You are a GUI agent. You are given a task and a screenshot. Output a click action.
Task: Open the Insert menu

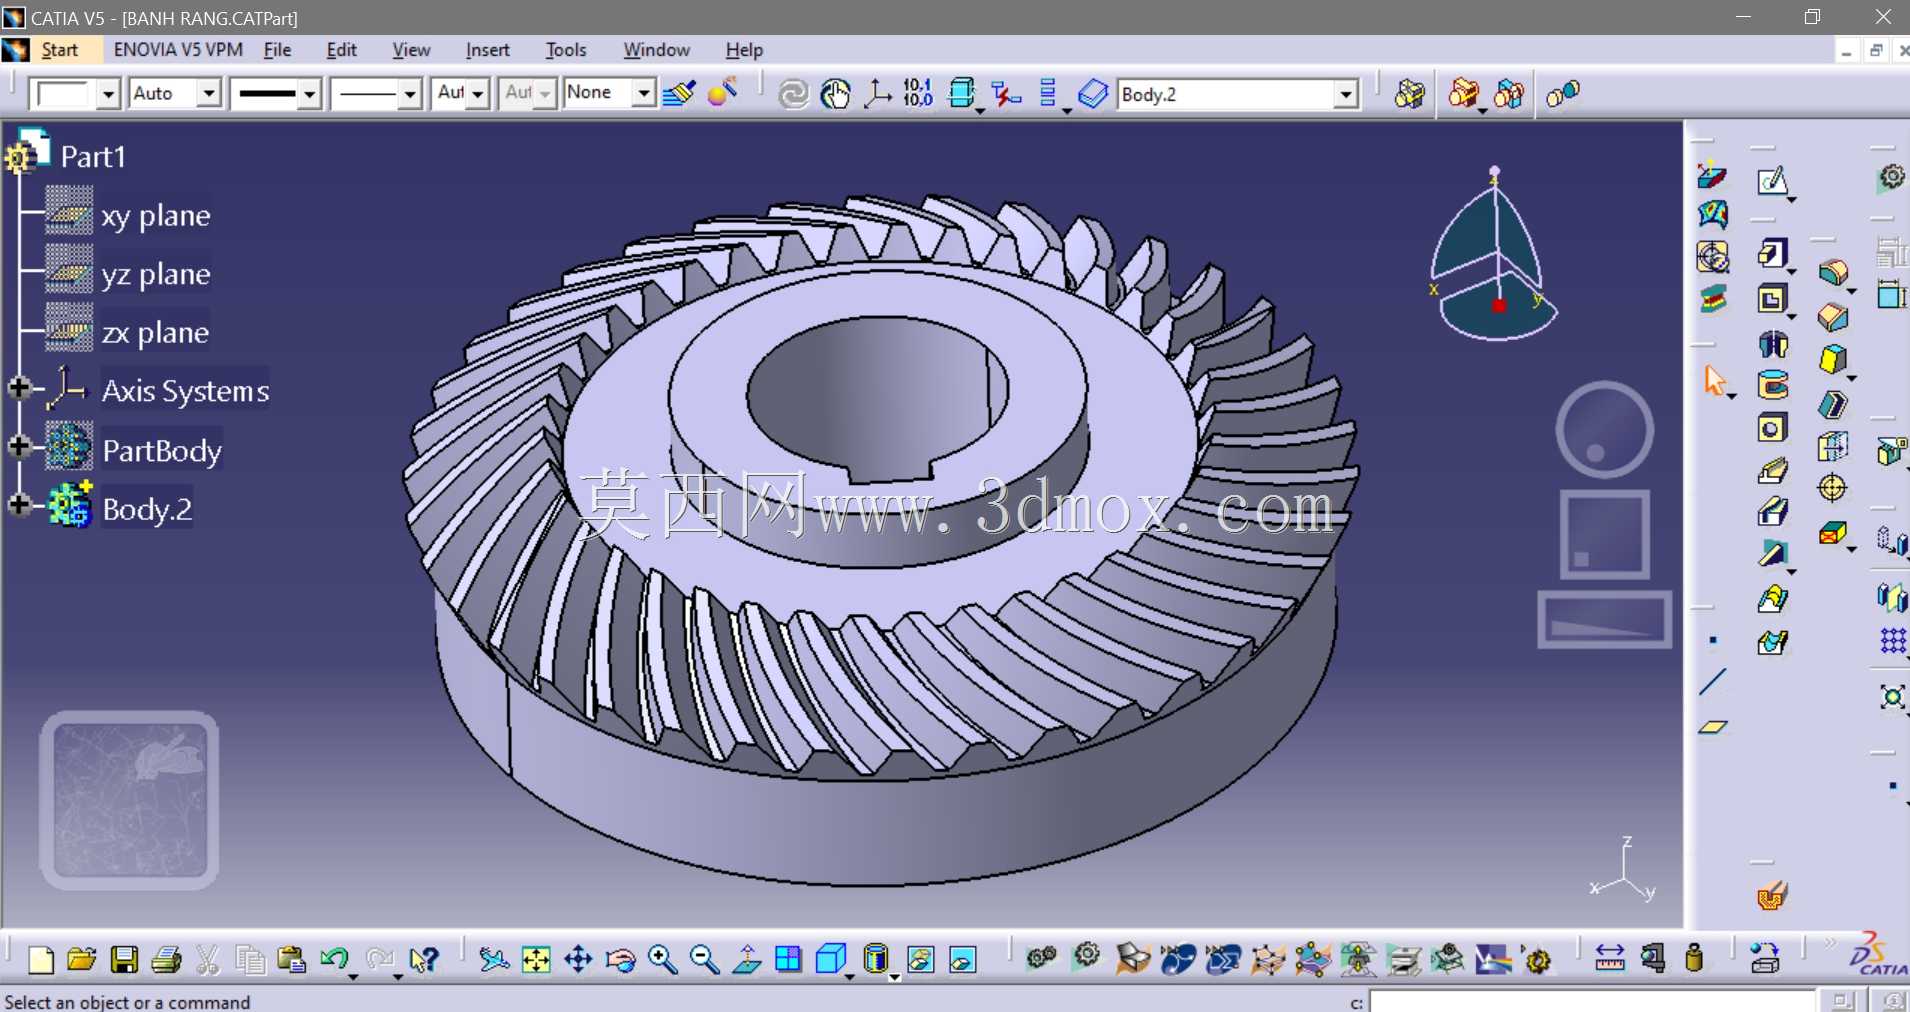pyautogui.click(x=487, y=50)
